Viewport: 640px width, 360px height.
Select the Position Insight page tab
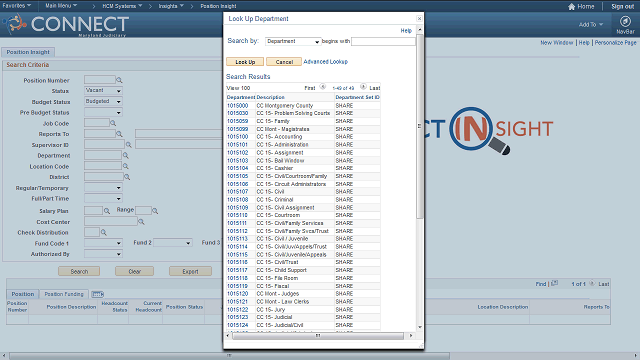[28, 52]
